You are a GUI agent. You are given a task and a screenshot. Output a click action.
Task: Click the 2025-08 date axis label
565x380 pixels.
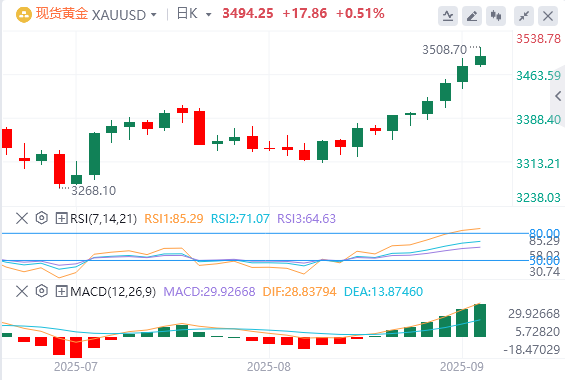point(269,367)
